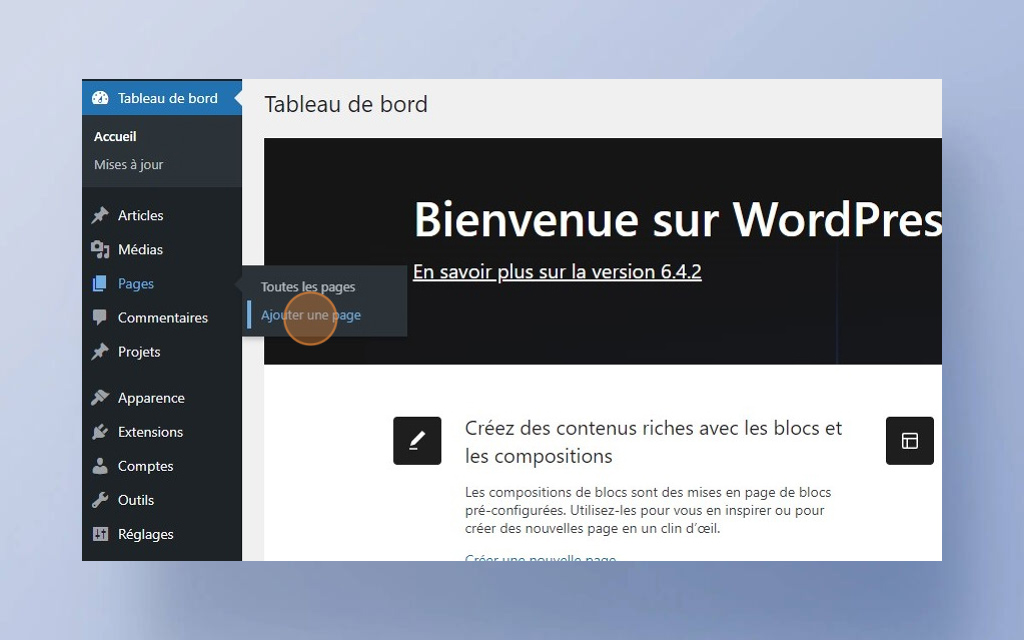Click the layout grid icon at right
Screen dimensions: 1024x640
click(x=910, y=441)
